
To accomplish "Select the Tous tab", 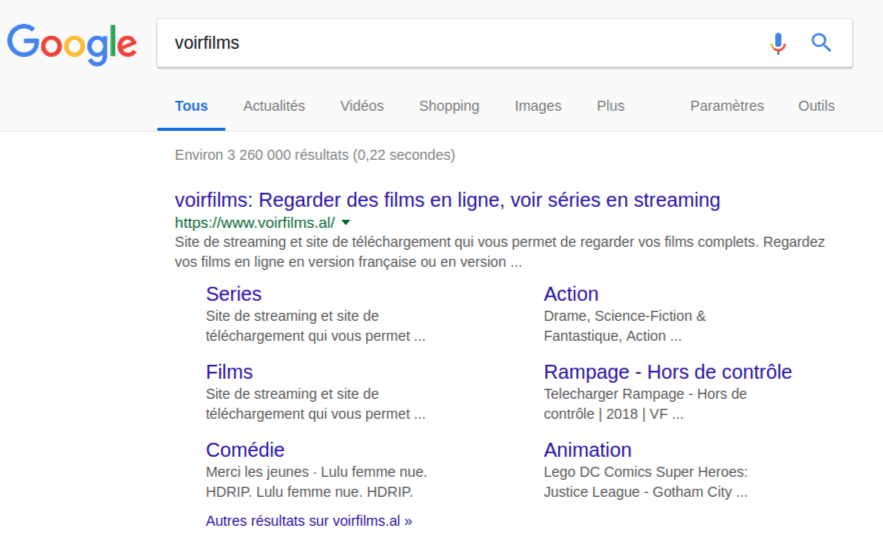I will [191, 106].
